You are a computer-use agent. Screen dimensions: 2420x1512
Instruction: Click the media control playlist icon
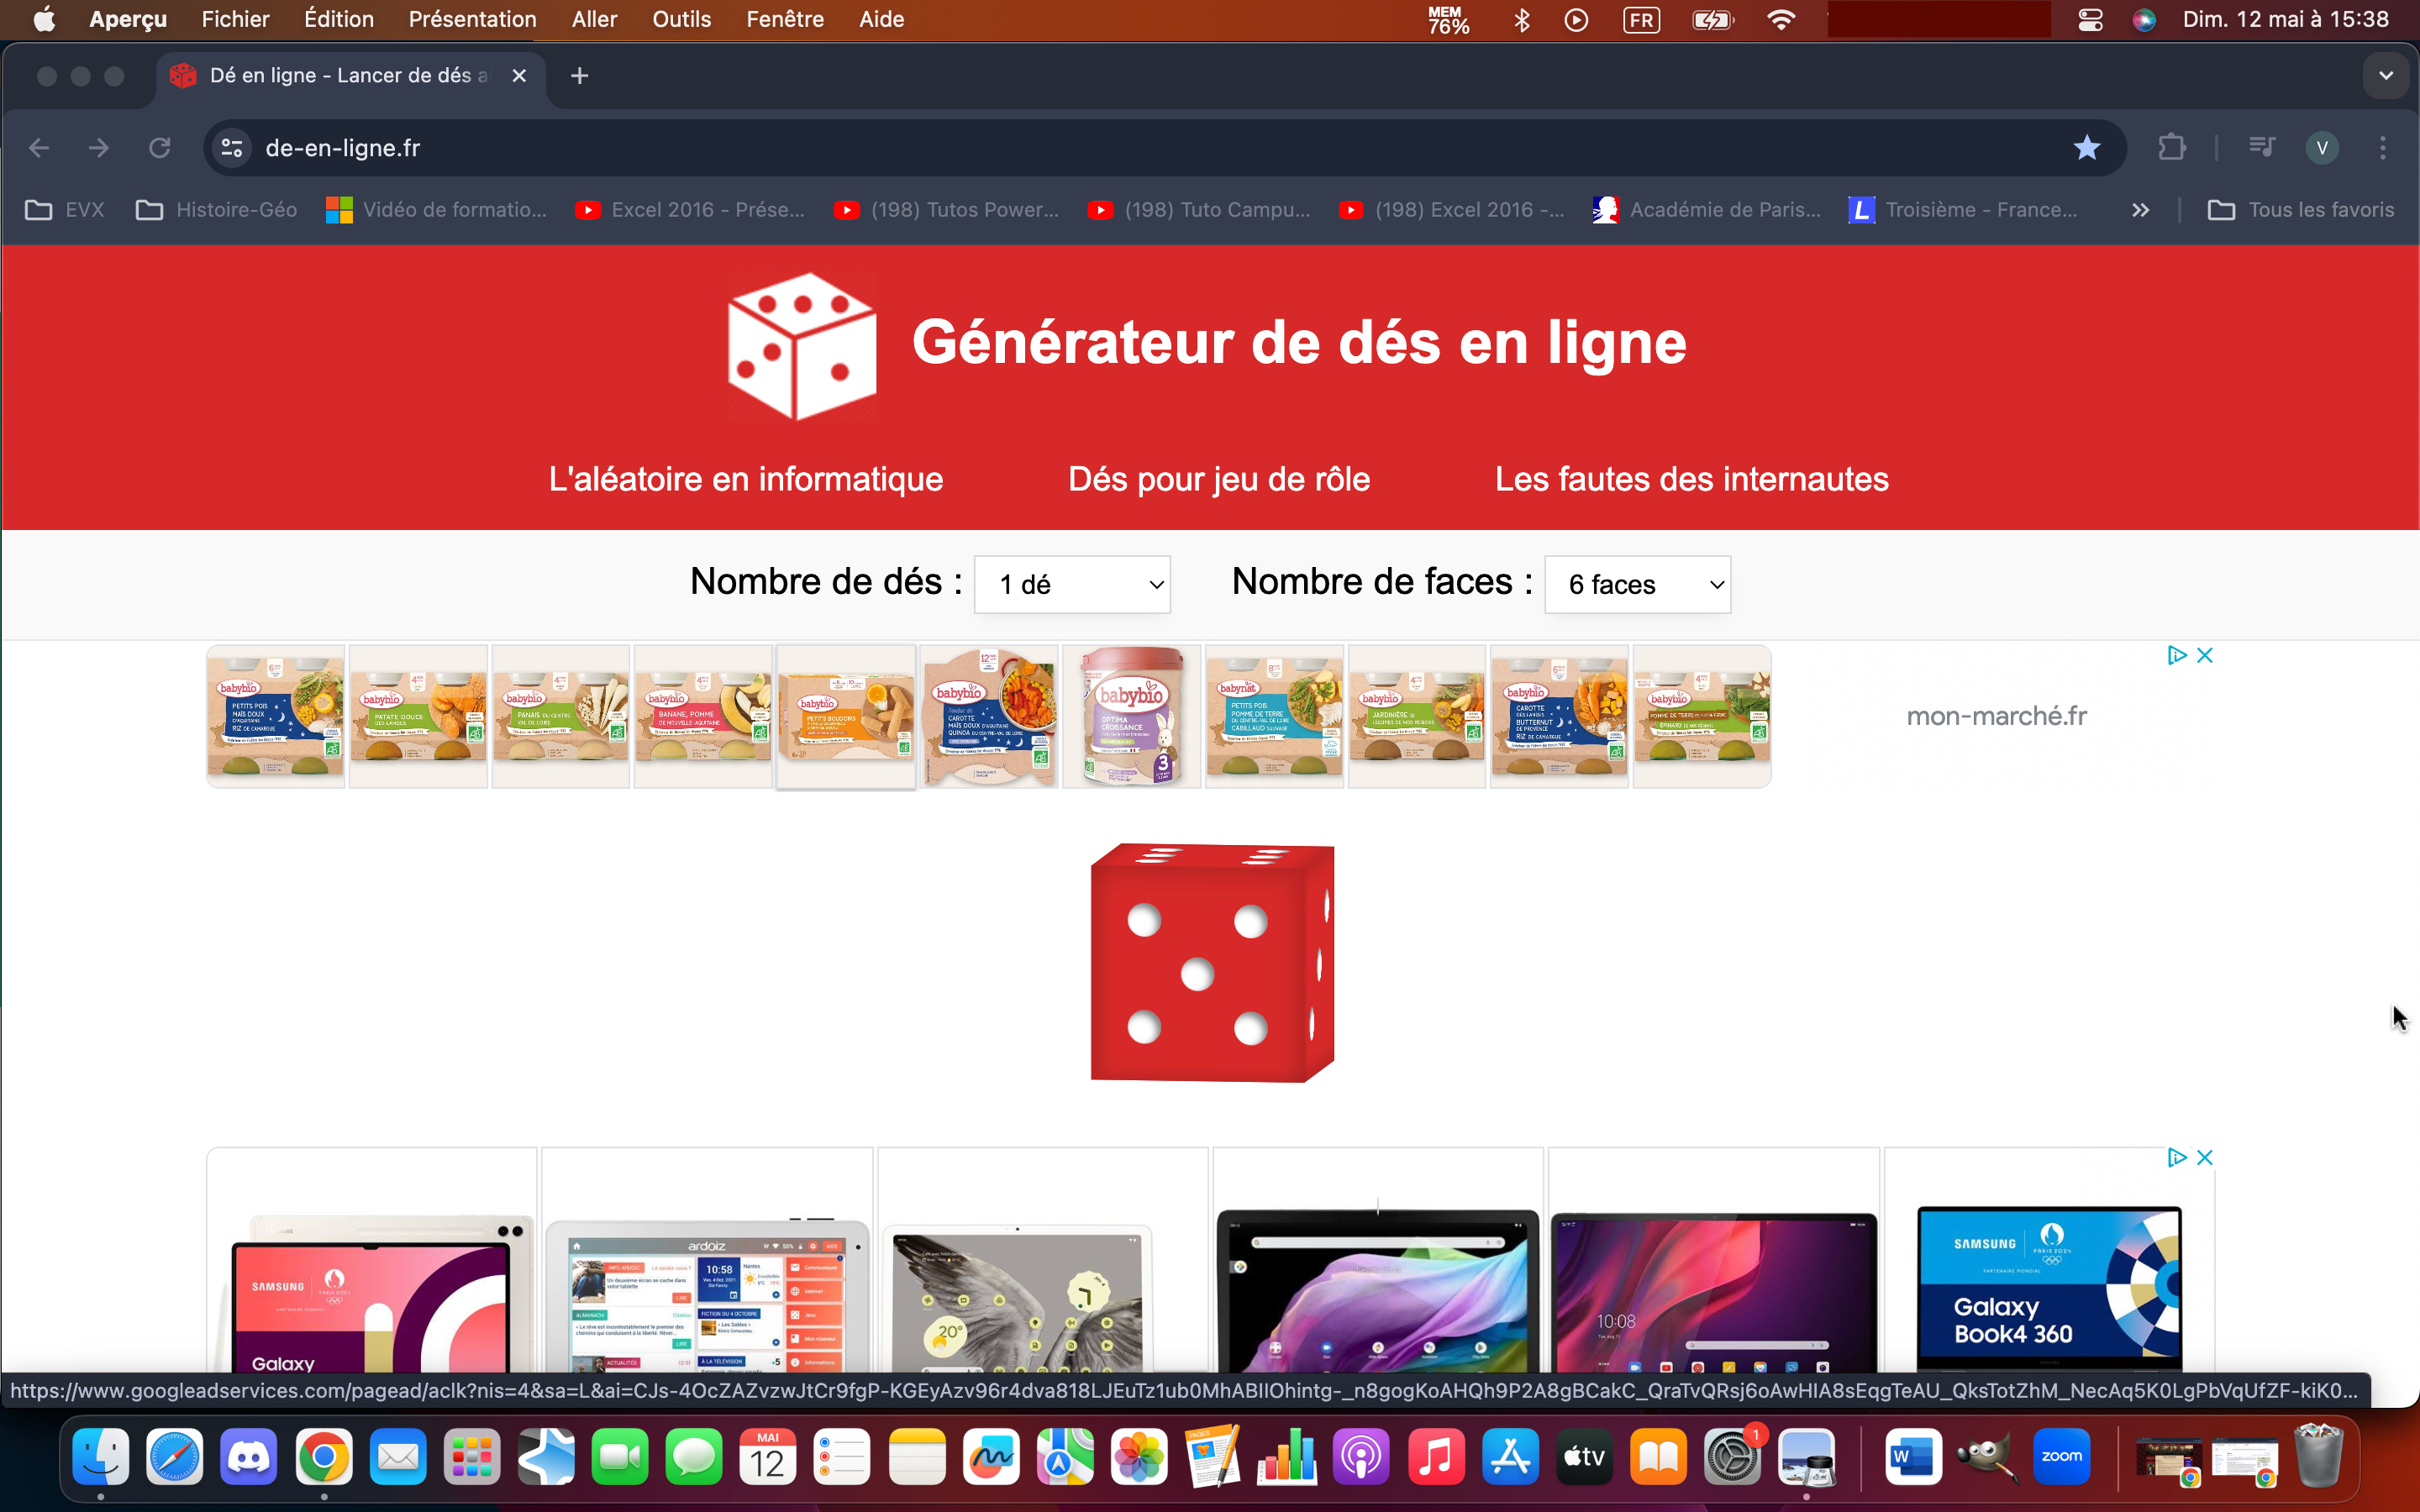[x=2261, y=148]
